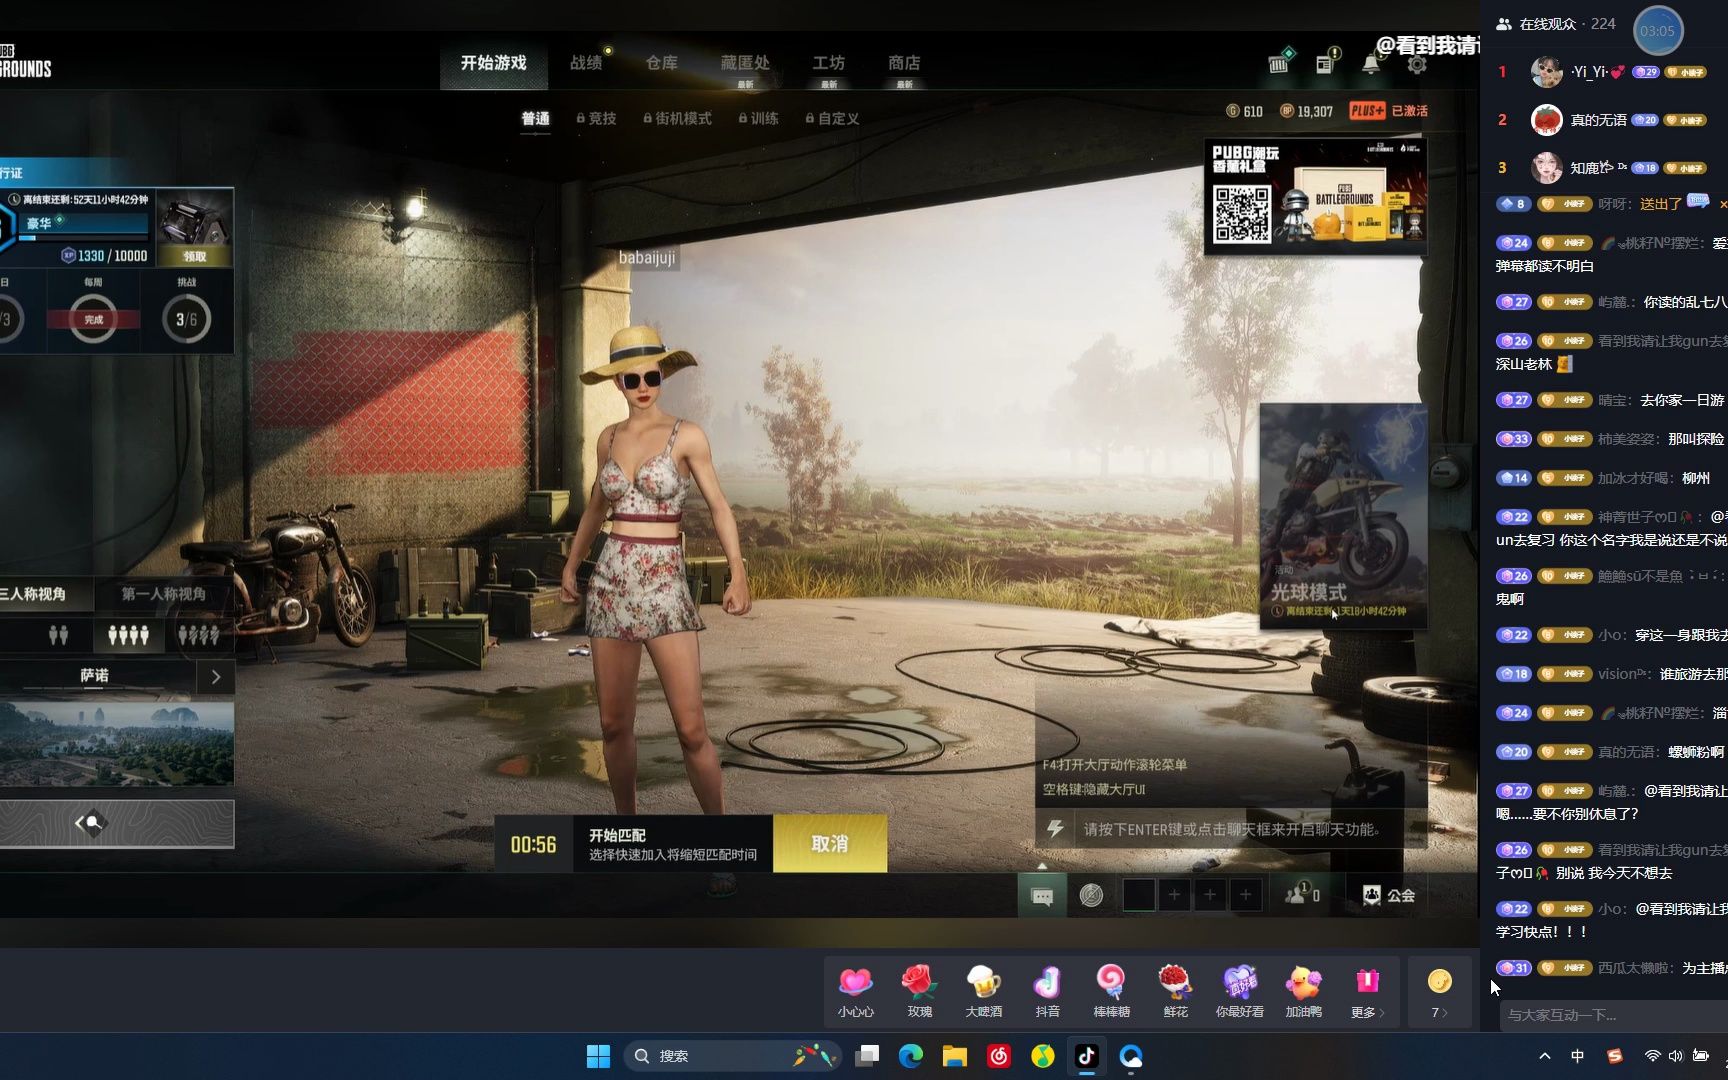Open the notifications bell
Screen dimensions: 1728x1080
(1370, 62)
